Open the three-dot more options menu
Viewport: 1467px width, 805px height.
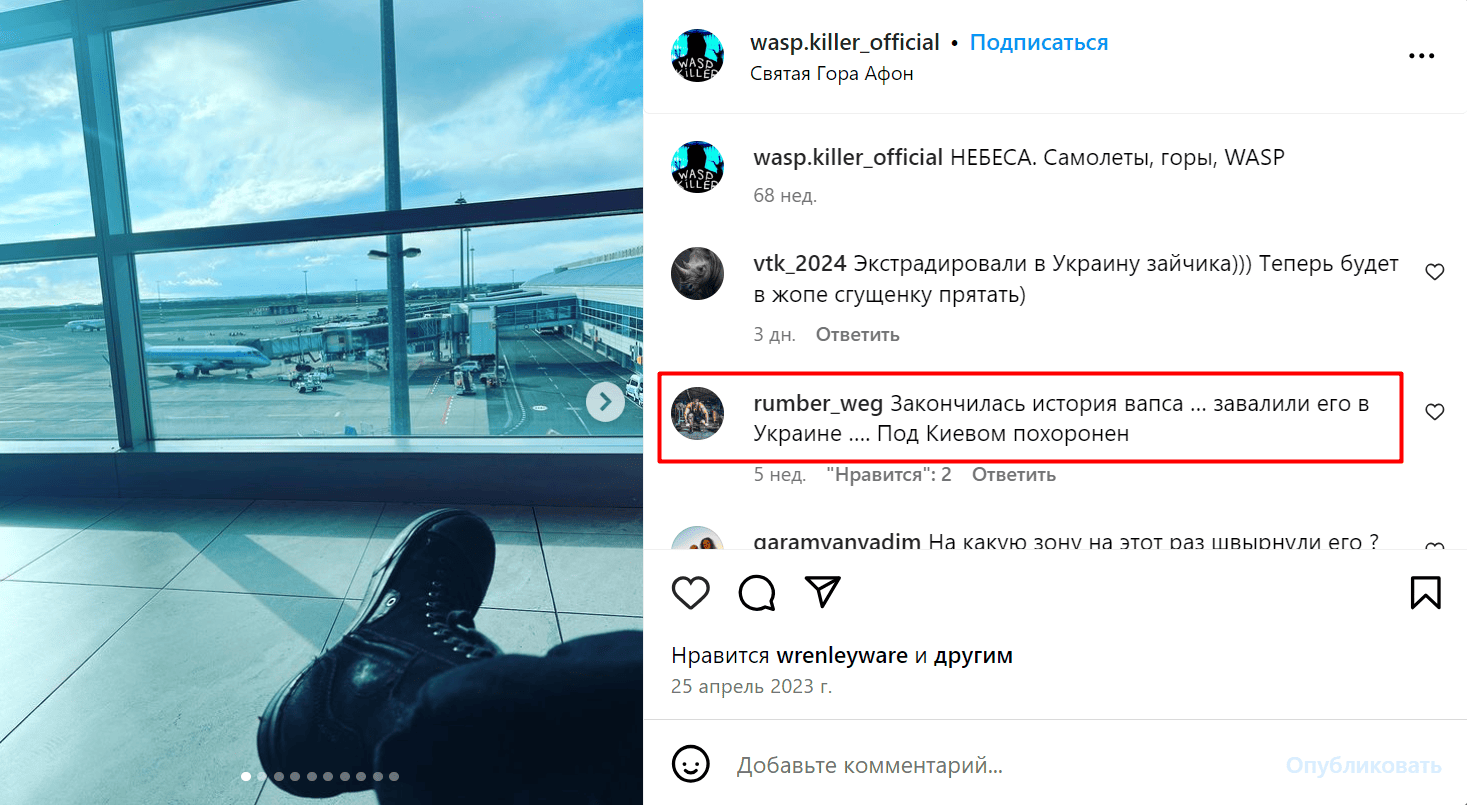click(1421, 56)
